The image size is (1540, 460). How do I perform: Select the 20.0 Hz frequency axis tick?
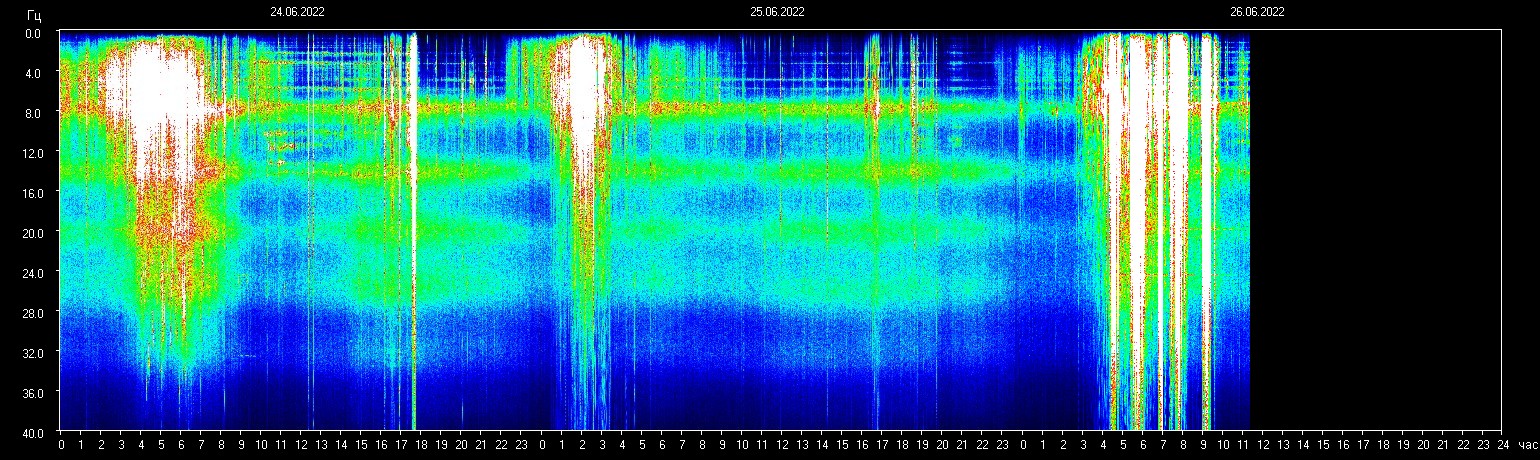(x=33, y=233)
